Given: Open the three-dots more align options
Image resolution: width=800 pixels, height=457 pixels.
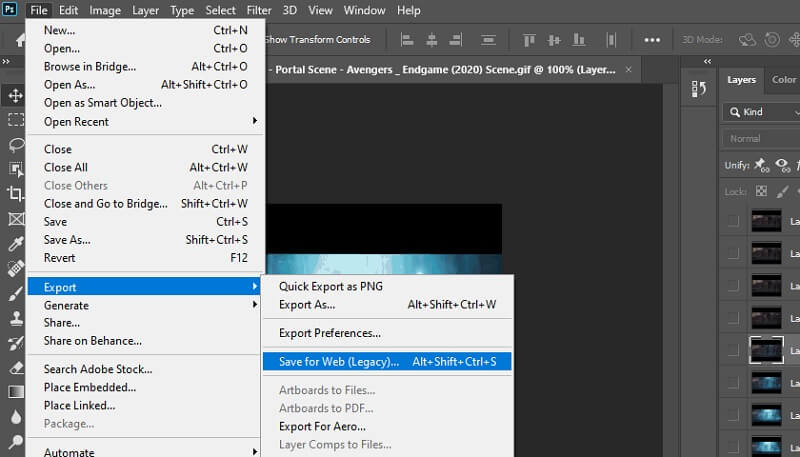Looking at the screenshot, I should (652, 40).
